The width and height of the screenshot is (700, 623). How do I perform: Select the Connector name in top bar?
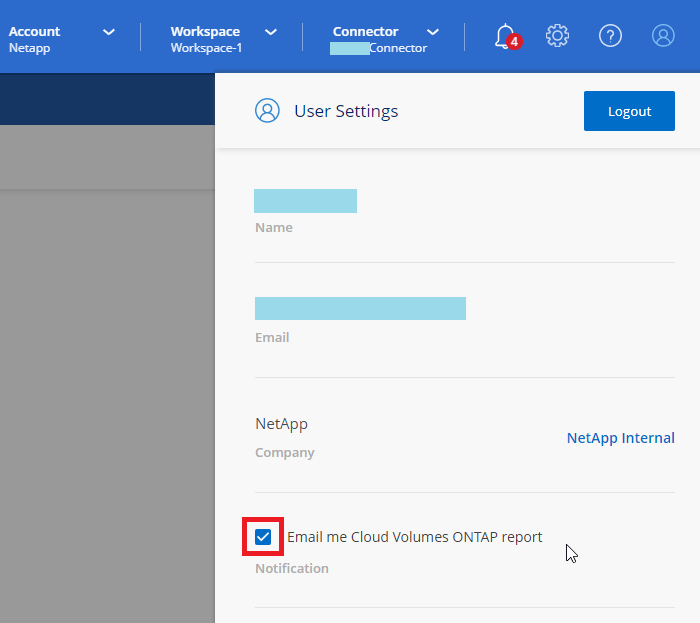(378, 47)
